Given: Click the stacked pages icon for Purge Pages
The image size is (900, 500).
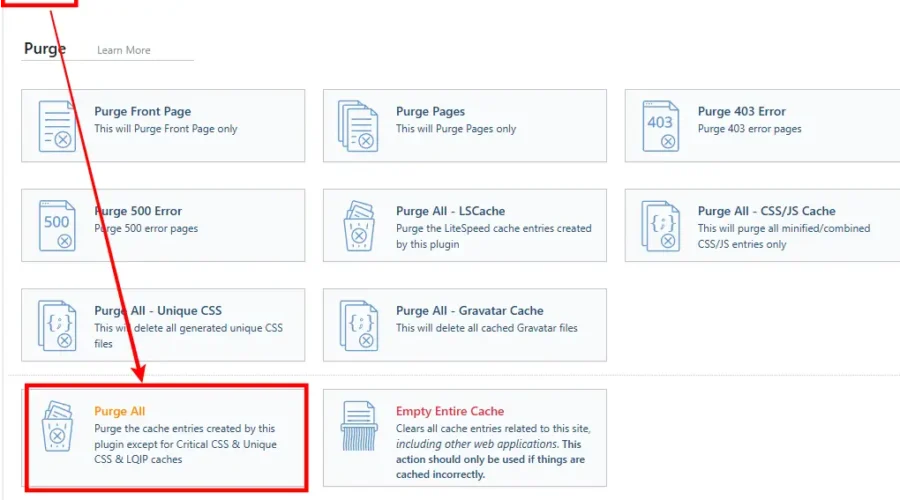Looking at the screenshot, I should 358,126.
